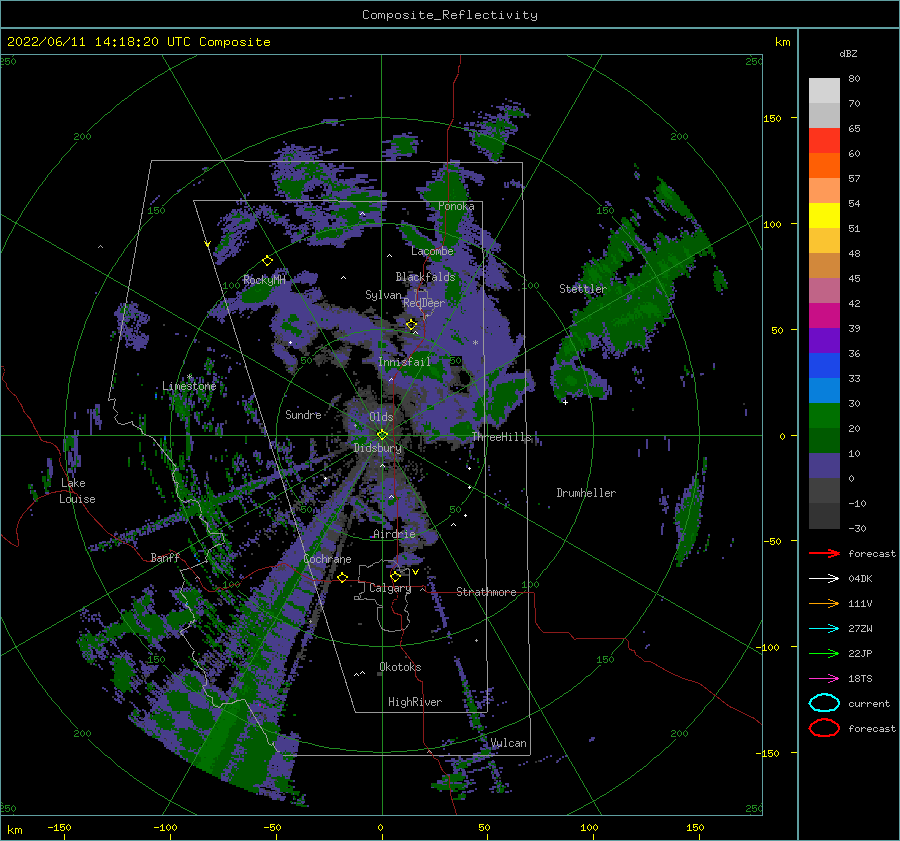Click the Strathmore town label

coord(486,592)
